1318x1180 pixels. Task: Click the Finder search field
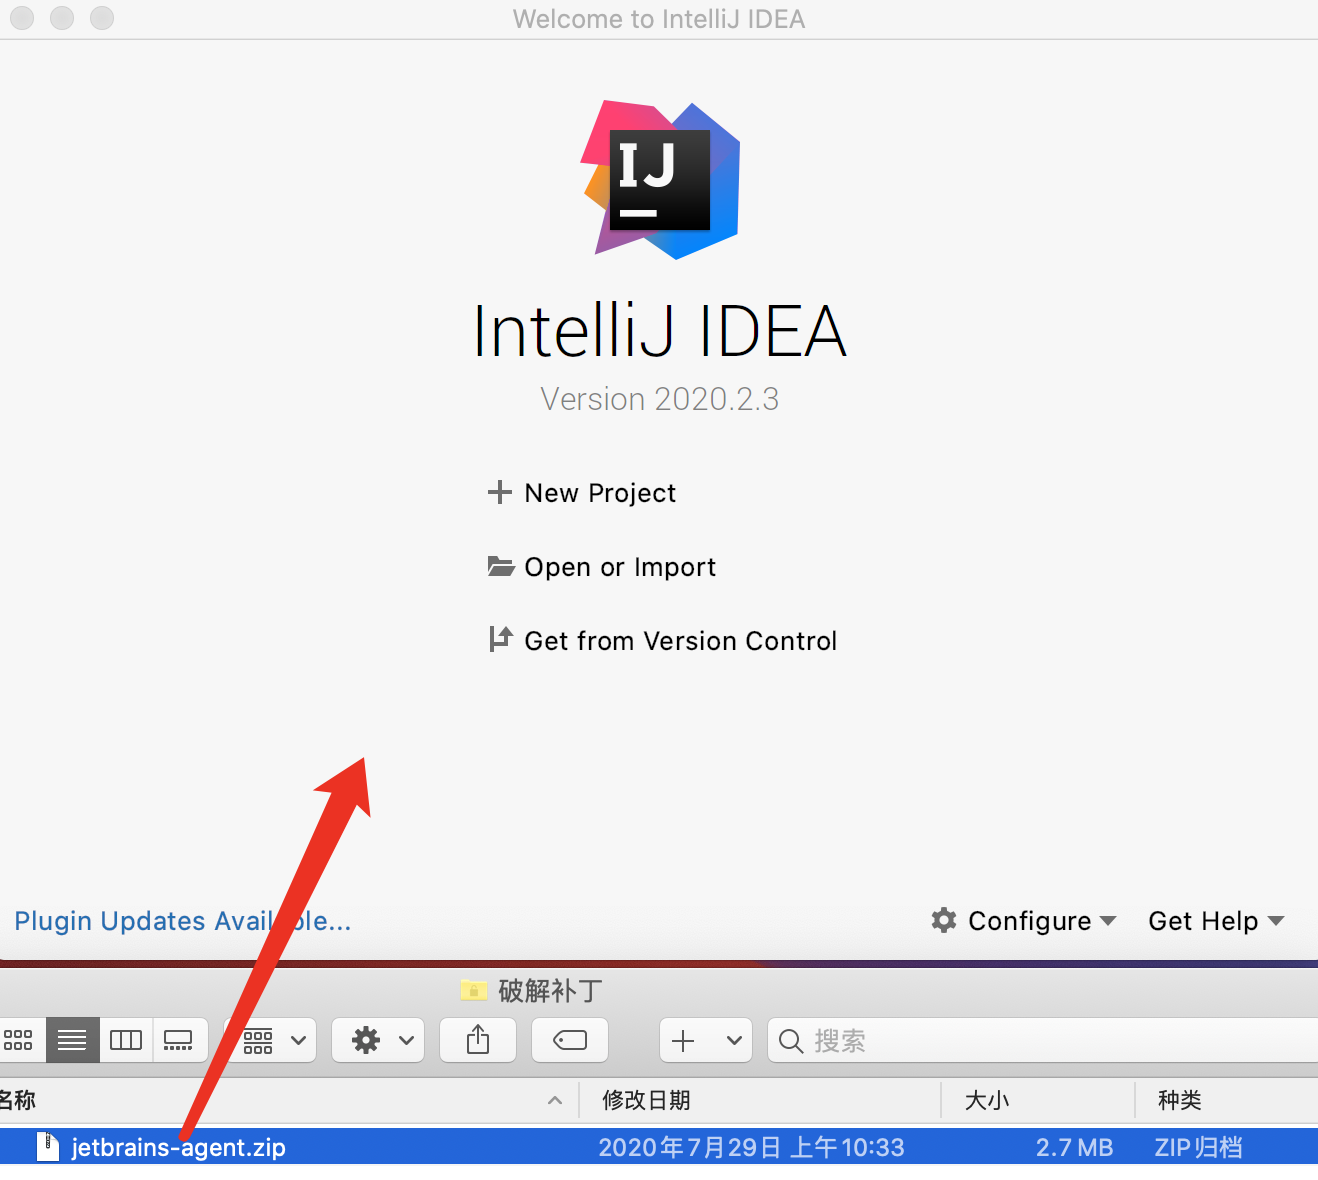1042,1040
